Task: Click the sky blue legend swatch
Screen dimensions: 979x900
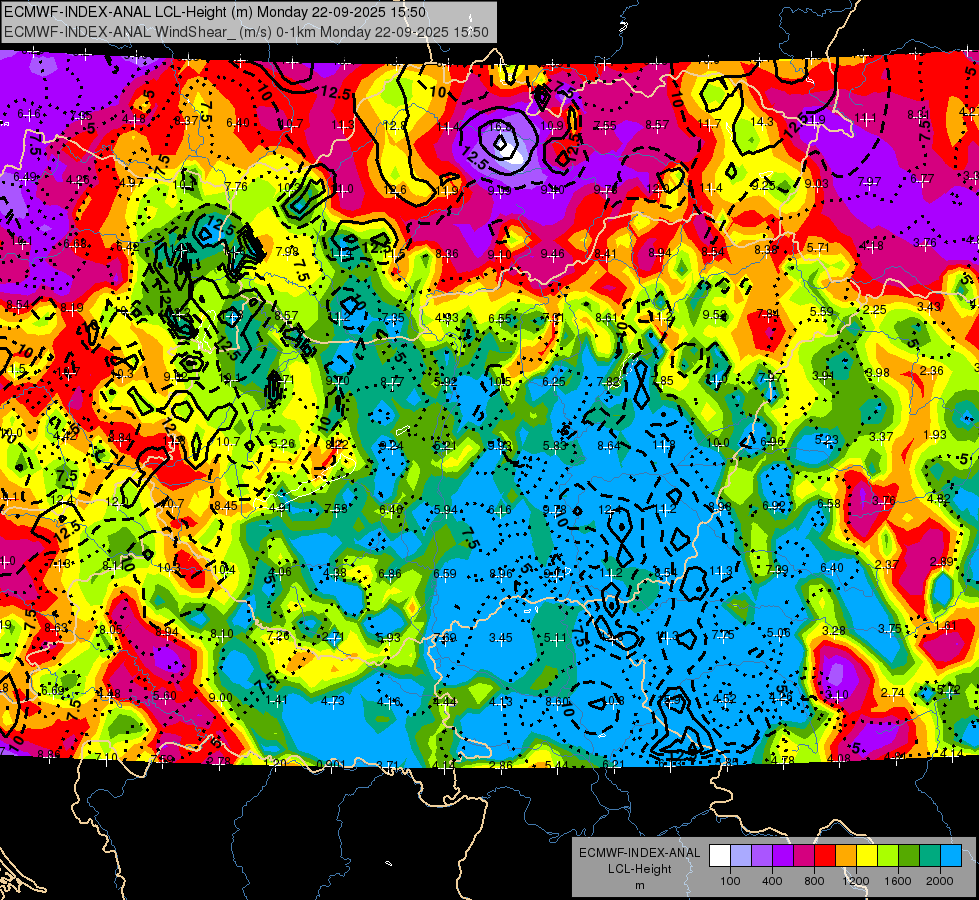Action: pos(950,856)
